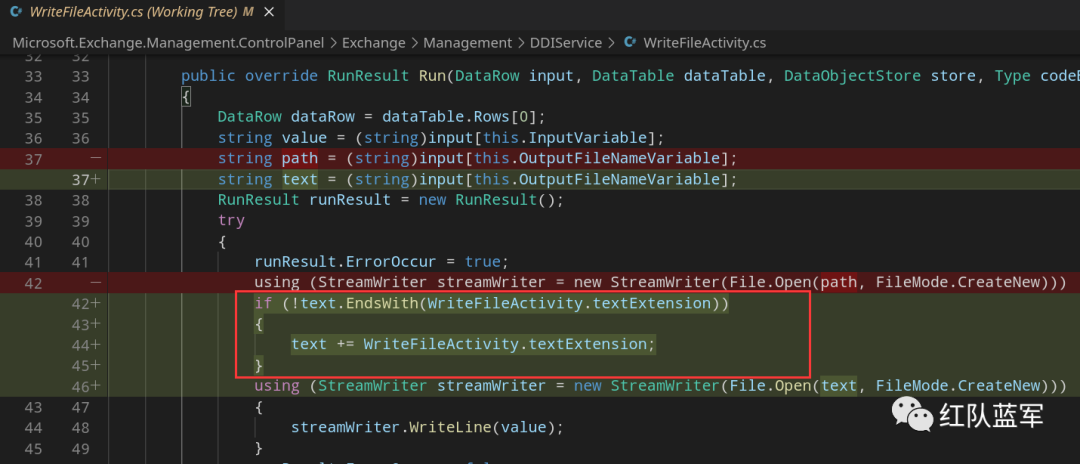Click the 'if (!text.EndsWith' line
Viewport: 1080px width, 464px height.
tap(491, 303)
